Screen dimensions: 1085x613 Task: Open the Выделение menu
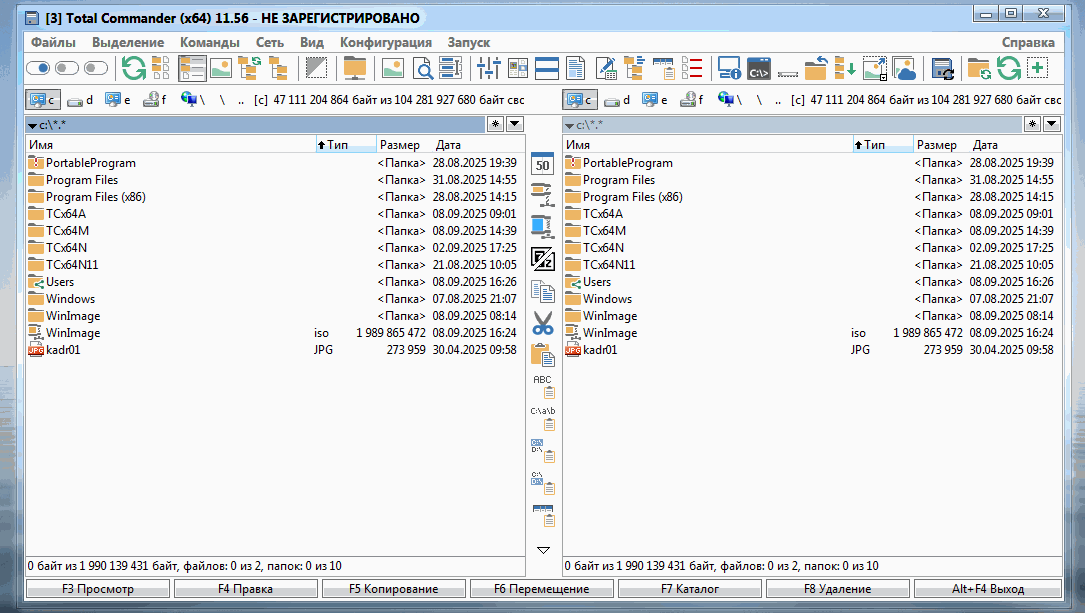click(x=128, y=42)
